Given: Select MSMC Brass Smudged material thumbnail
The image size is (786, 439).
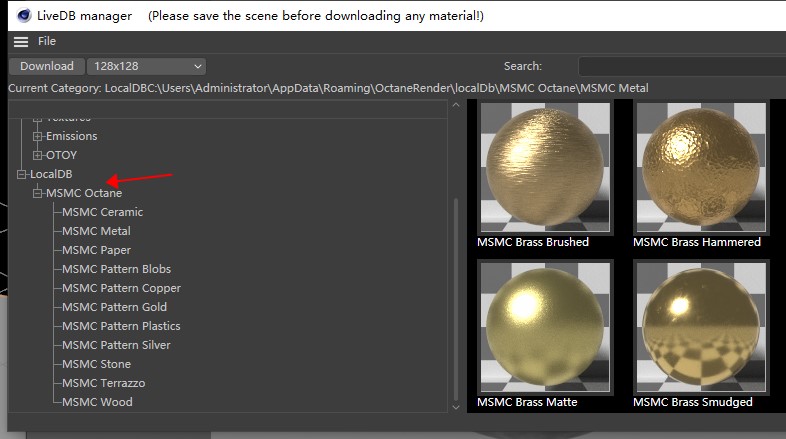Looking at the screenshot, I should pyautogui.click(x=701, y=327).
